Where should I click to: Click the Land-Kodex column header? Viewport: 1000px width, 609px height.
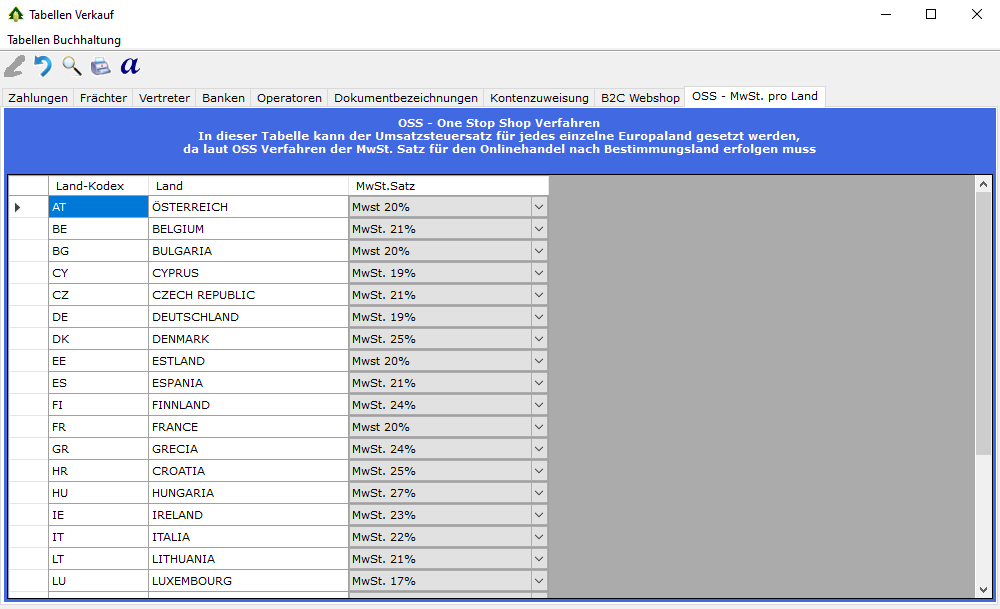[98, 186]
